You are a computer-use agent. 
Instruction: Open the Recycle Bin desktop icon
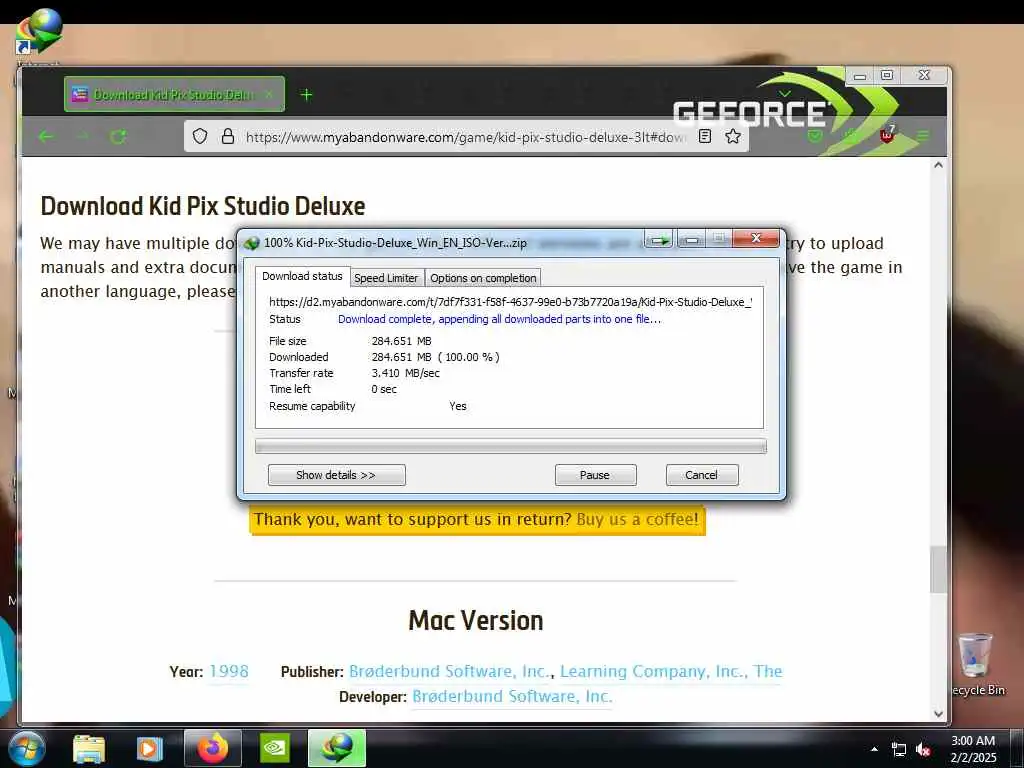point(976,665)
